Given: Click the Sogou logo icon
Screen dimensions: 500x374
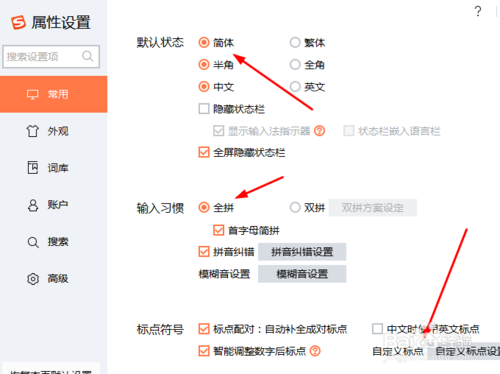Looking at the screenshot, I should pyautogui.click(x=18, y=22).
